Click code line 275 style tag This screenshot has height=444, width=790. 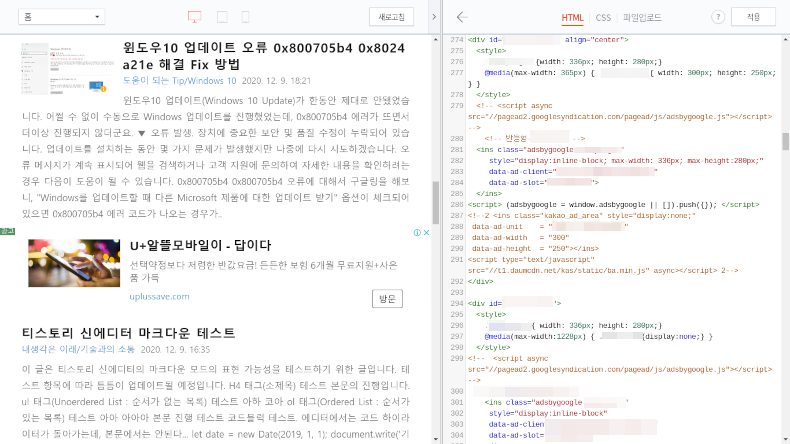[x=491, y=51]
